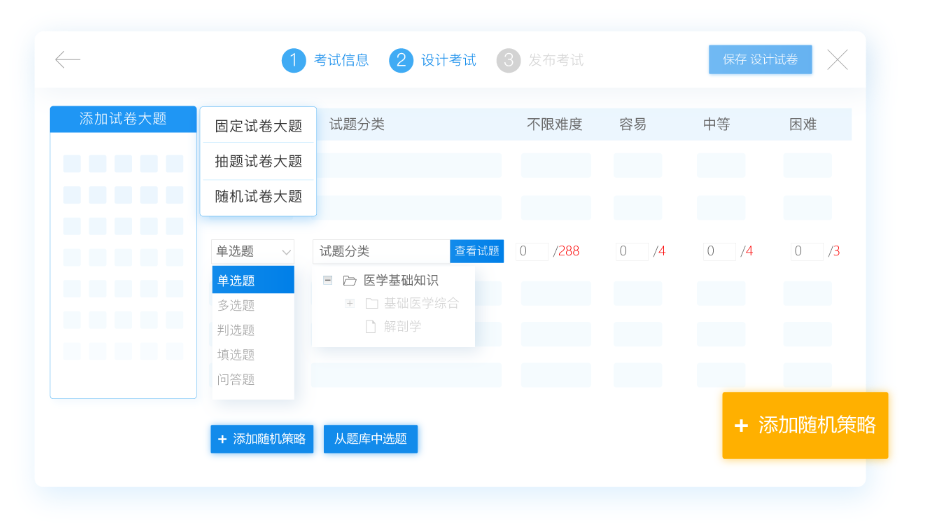This screenshot has width=932, height=523.
Task: Click the 保存 设计试卷 button
Action: point(760,60)
